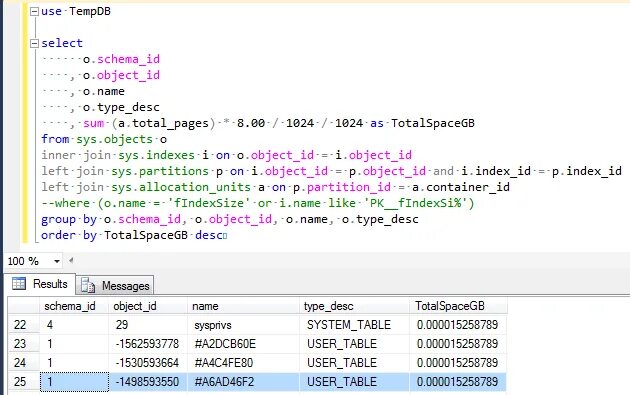Select the schema_id column header
The image size is (630, 395).
point(74,306)
